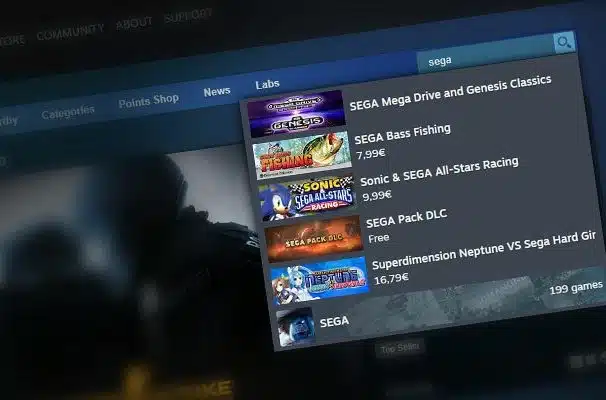Click the 9,99€ price under Sonic Racing

(x=377, y=195)
